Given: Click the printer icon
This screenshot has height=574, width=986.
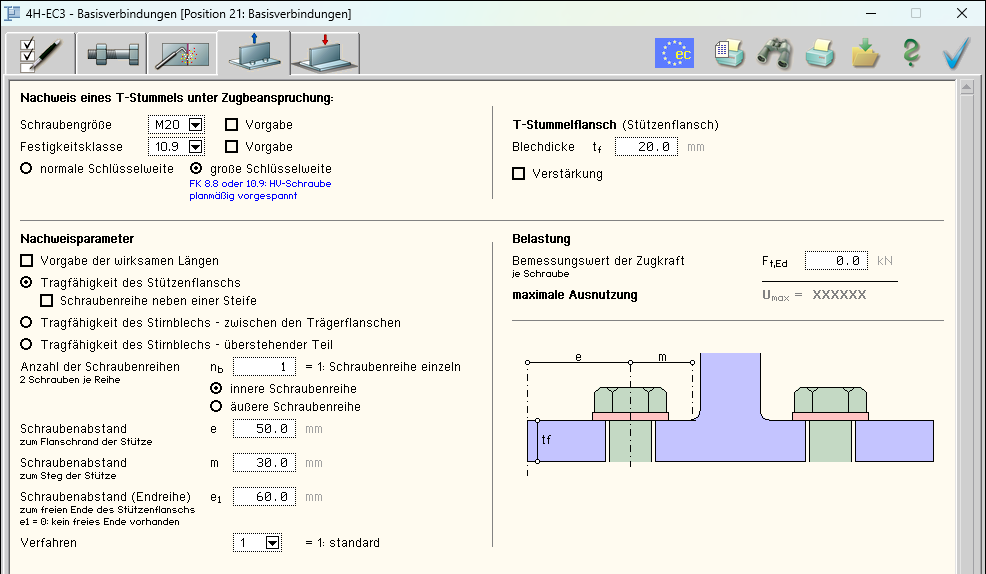Looking at the screenshot, I should click(820, 53).
